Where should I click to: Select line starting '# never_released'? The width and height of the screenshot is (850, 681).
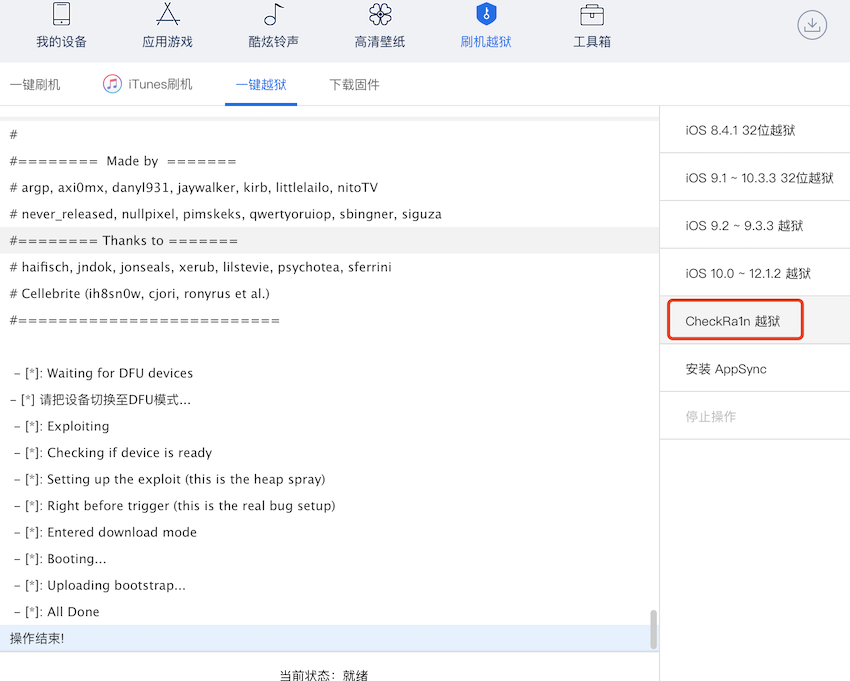point(329,214)
